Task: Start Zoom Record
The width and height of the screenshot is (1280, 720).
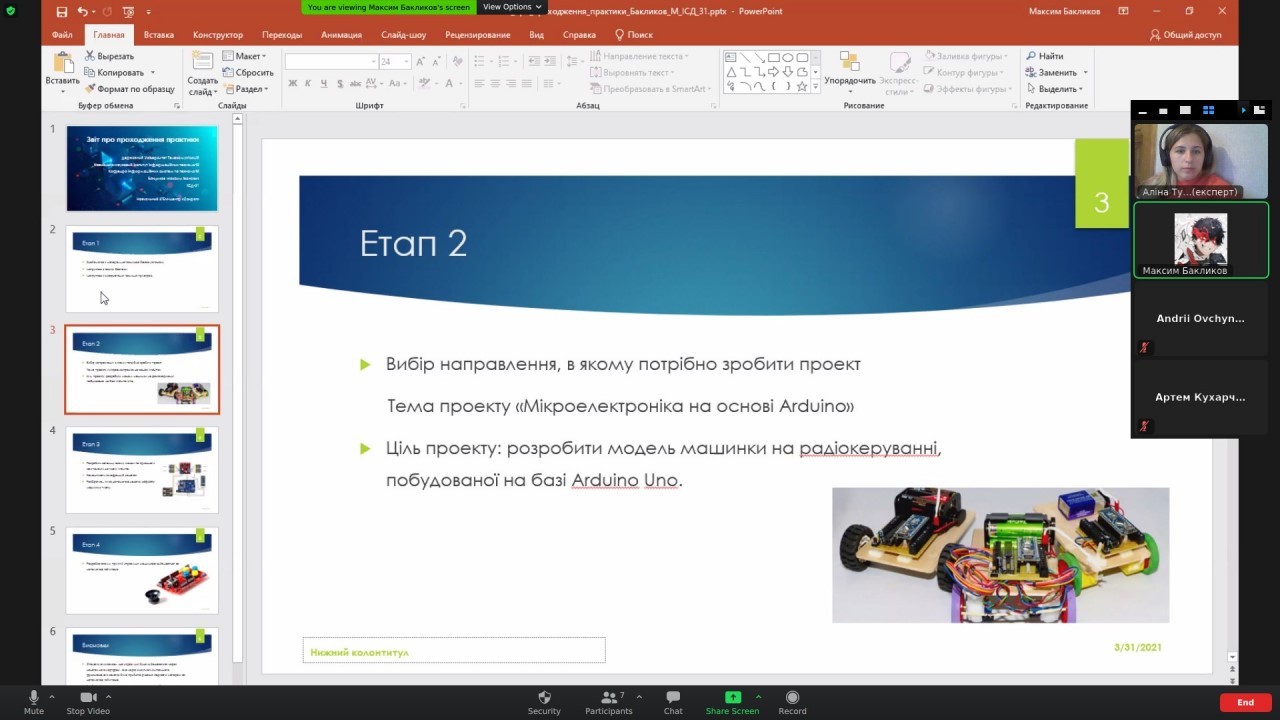Action: 792,702
